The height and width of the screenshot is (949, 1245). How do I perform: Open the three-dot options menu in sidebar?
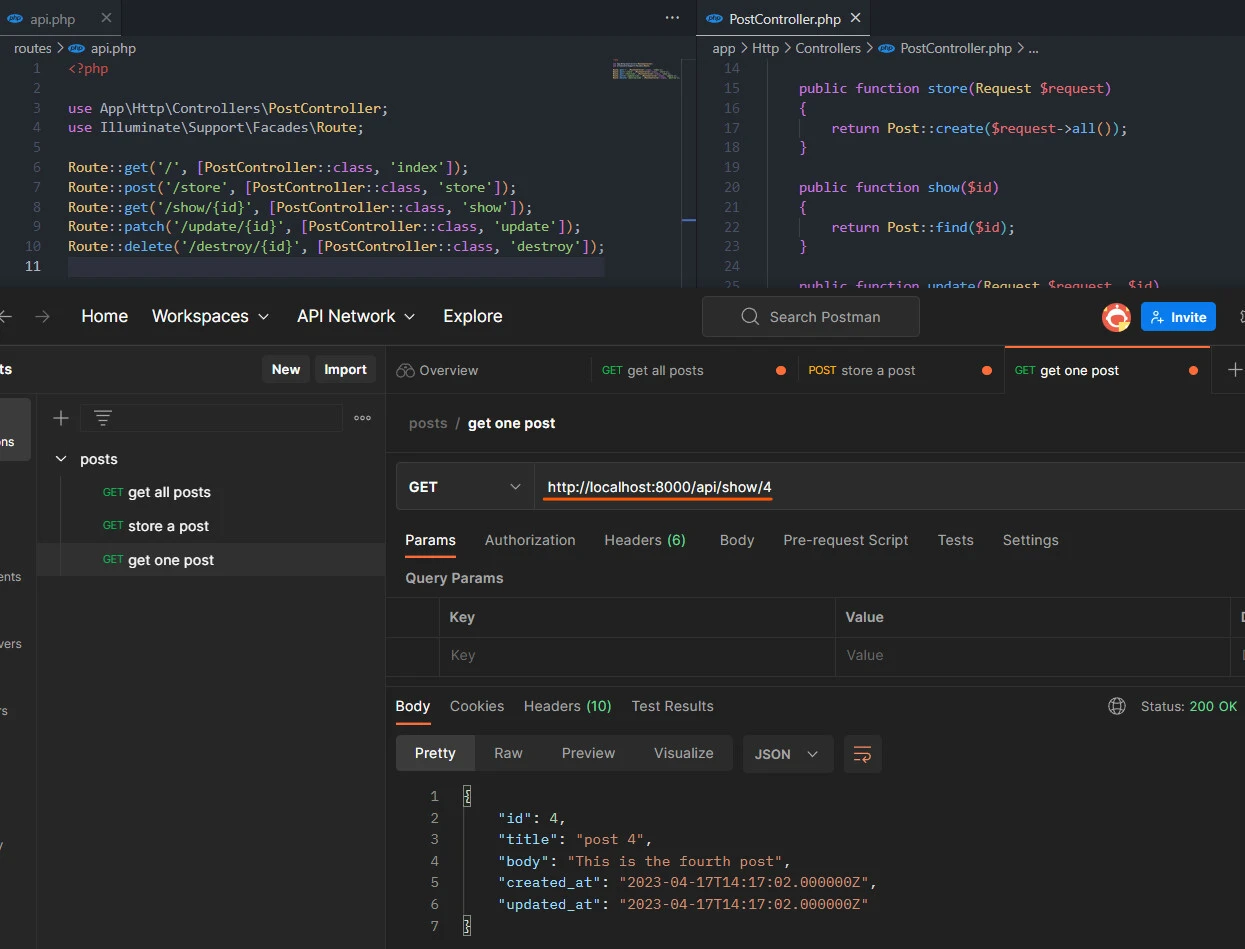(362, 418)
